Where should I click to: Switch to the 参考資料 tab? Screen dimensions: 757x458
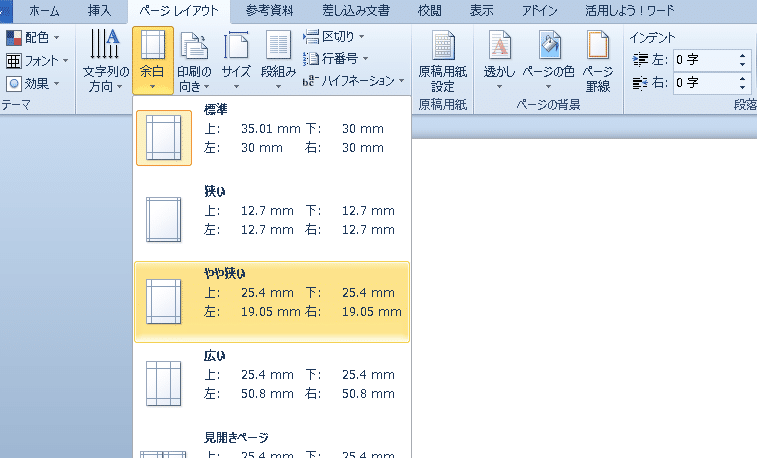coord(273,11)
